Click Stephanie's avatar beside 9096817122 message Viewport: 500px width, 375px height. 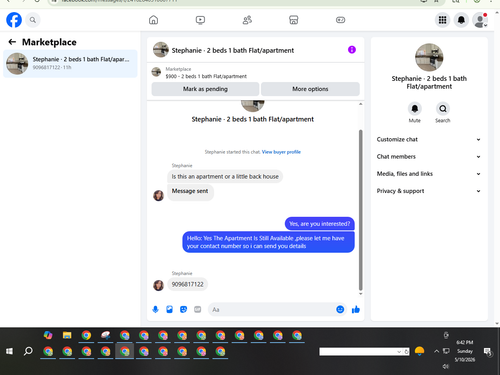[158, 285]
